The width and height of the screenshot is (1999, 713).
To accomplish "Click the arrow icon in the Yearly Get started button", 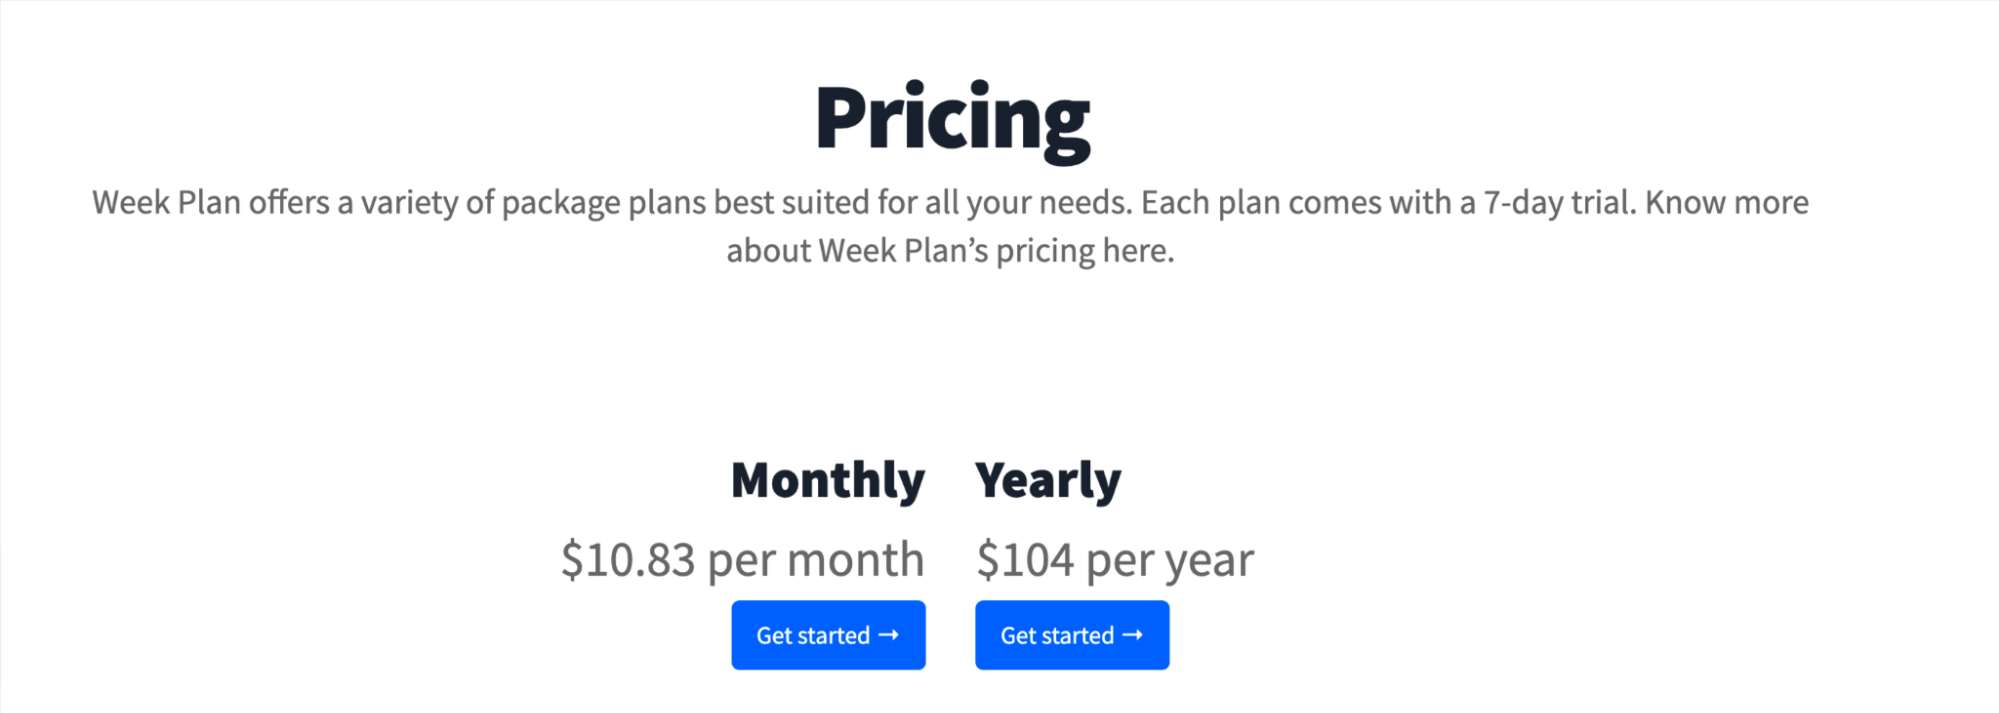I will click(1134, 635).
